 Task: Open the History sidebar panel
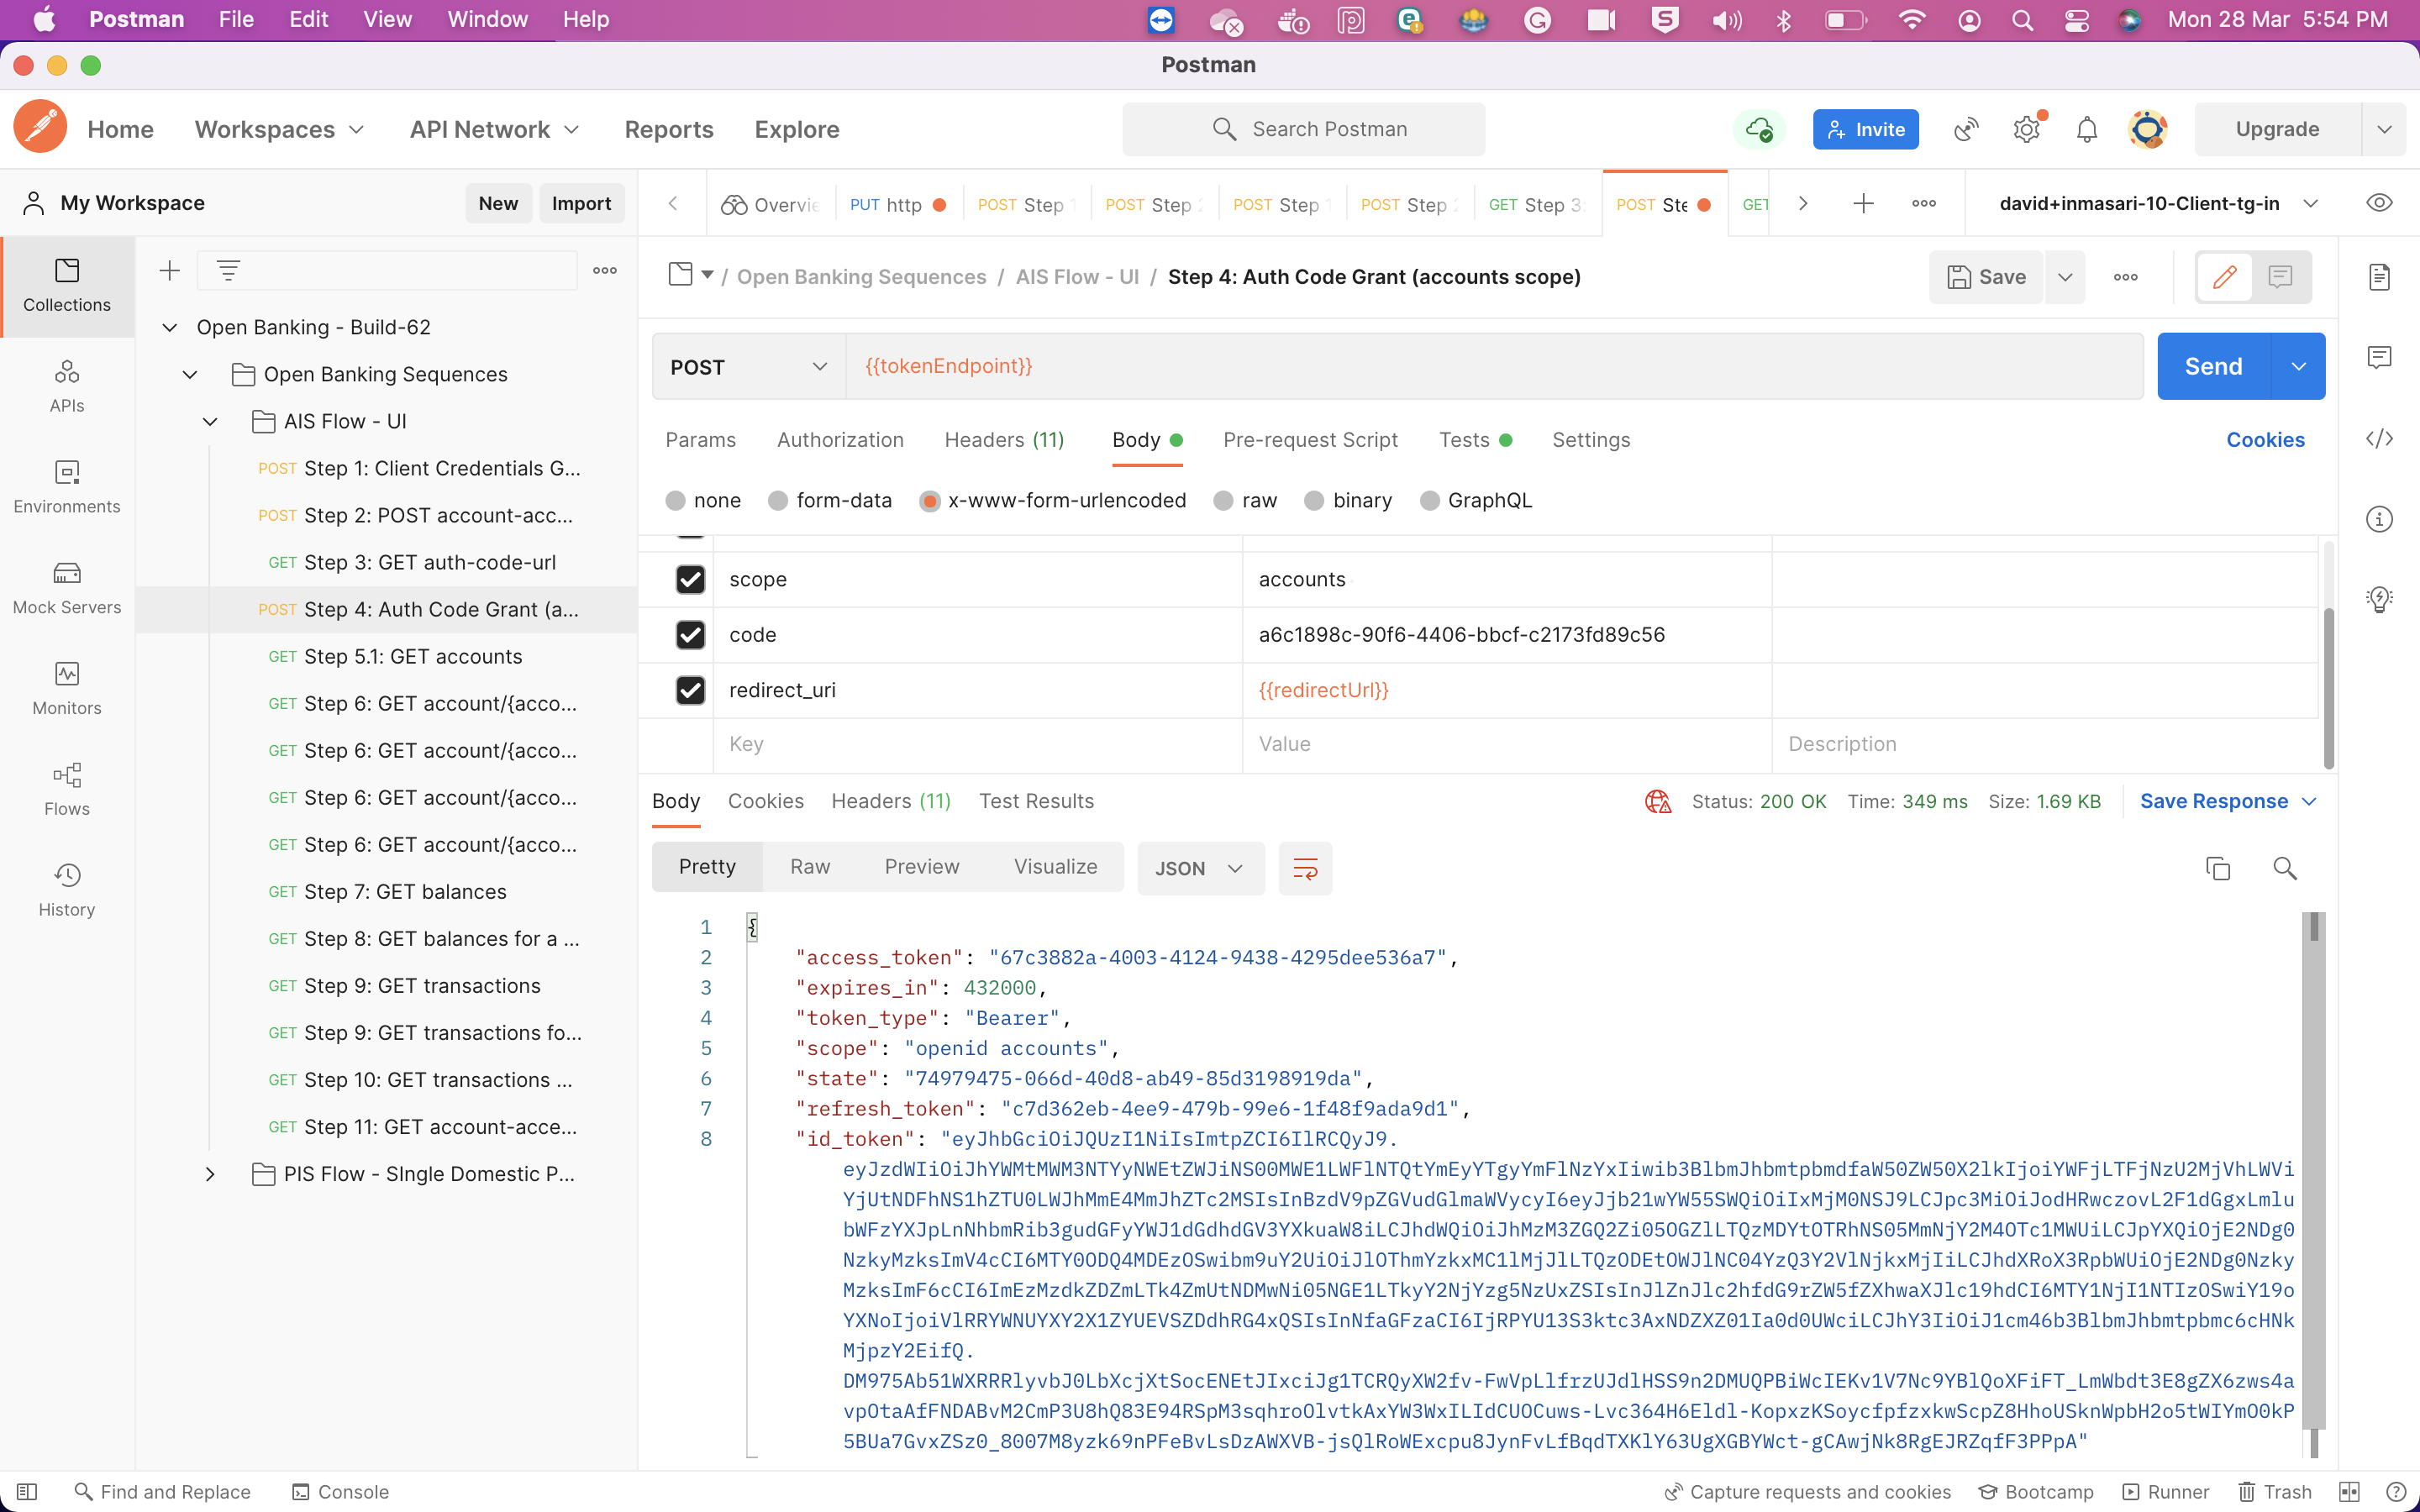[x=67, y=890]
